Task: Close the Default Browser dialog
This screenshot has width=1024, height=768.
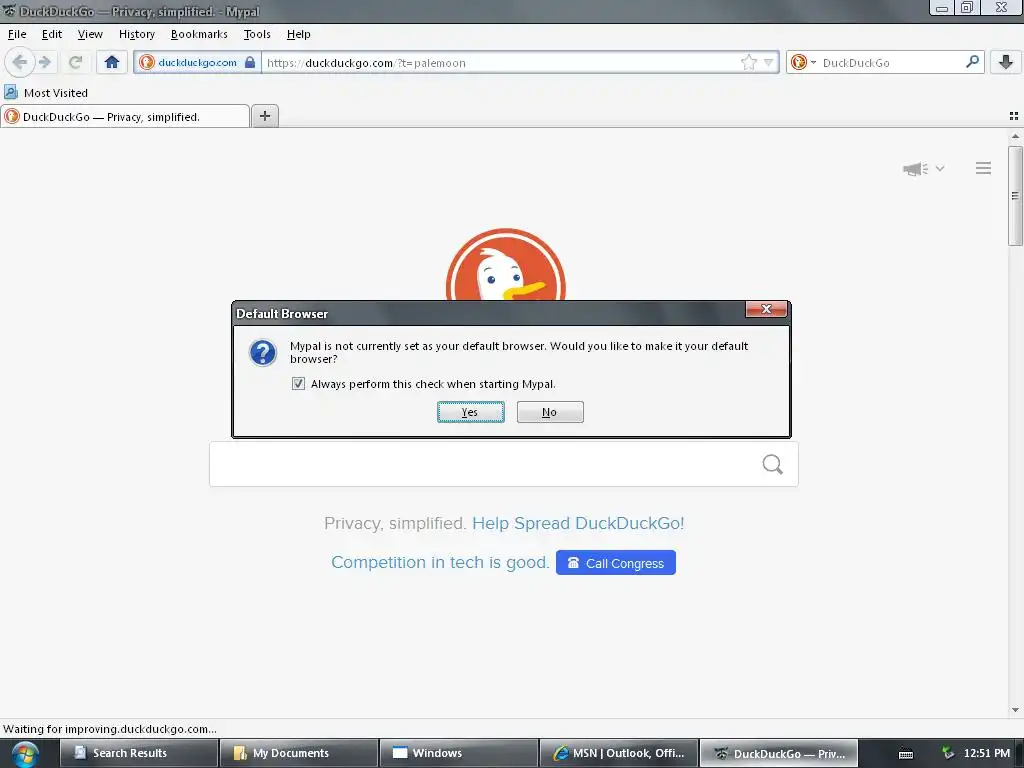Action: click(767, 309)
